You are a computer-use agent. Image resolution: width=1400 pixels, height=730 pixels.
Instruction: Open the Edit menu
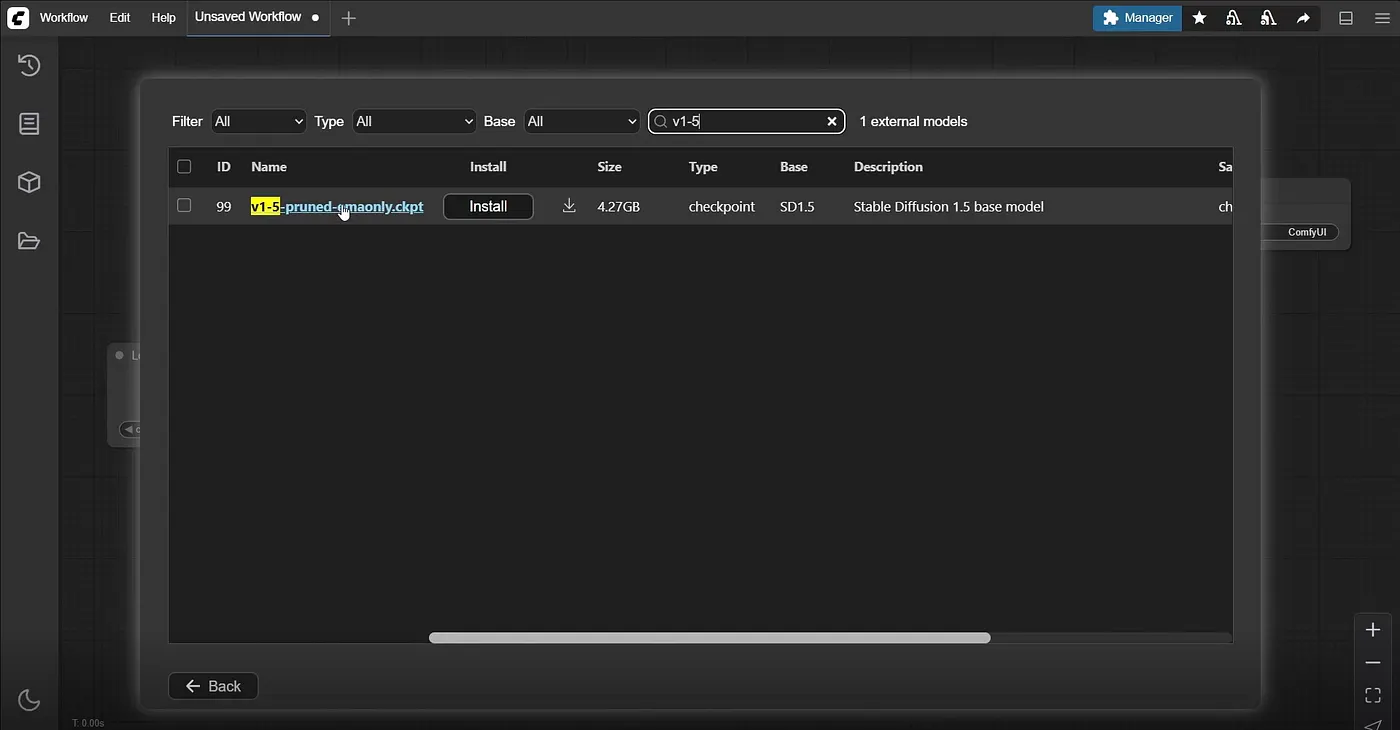click(120, 18)
